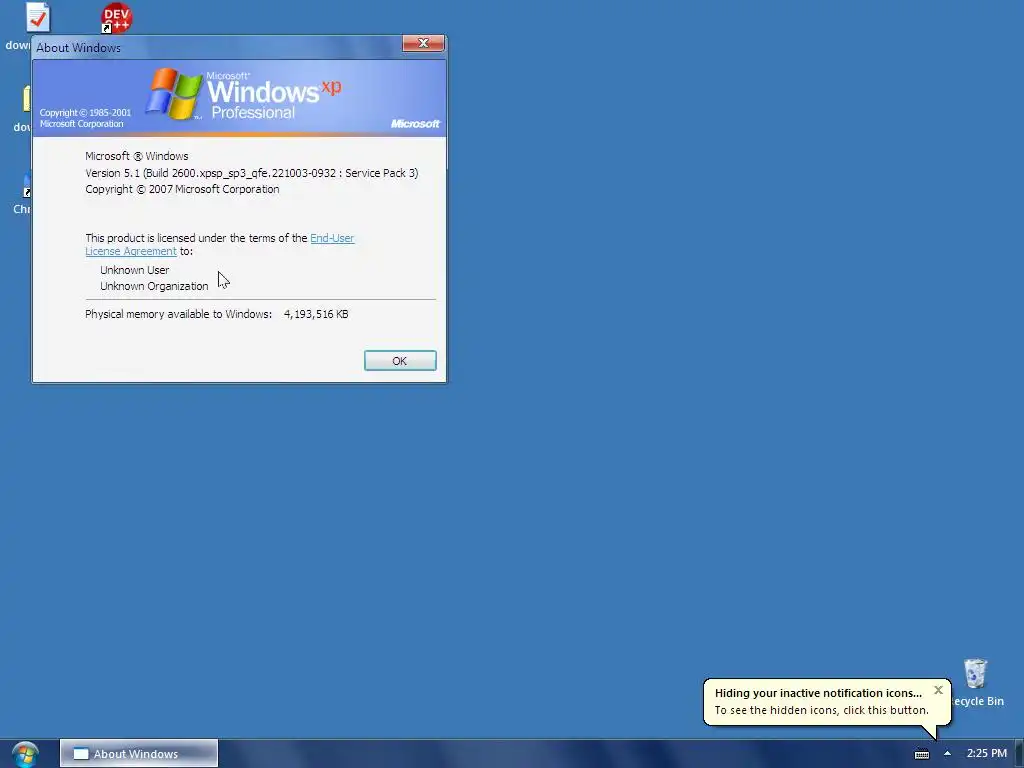The height and width of the screenshot is (768, 1024).
Task: Select the checkmark document desktop icon
Action: (38, 18)
